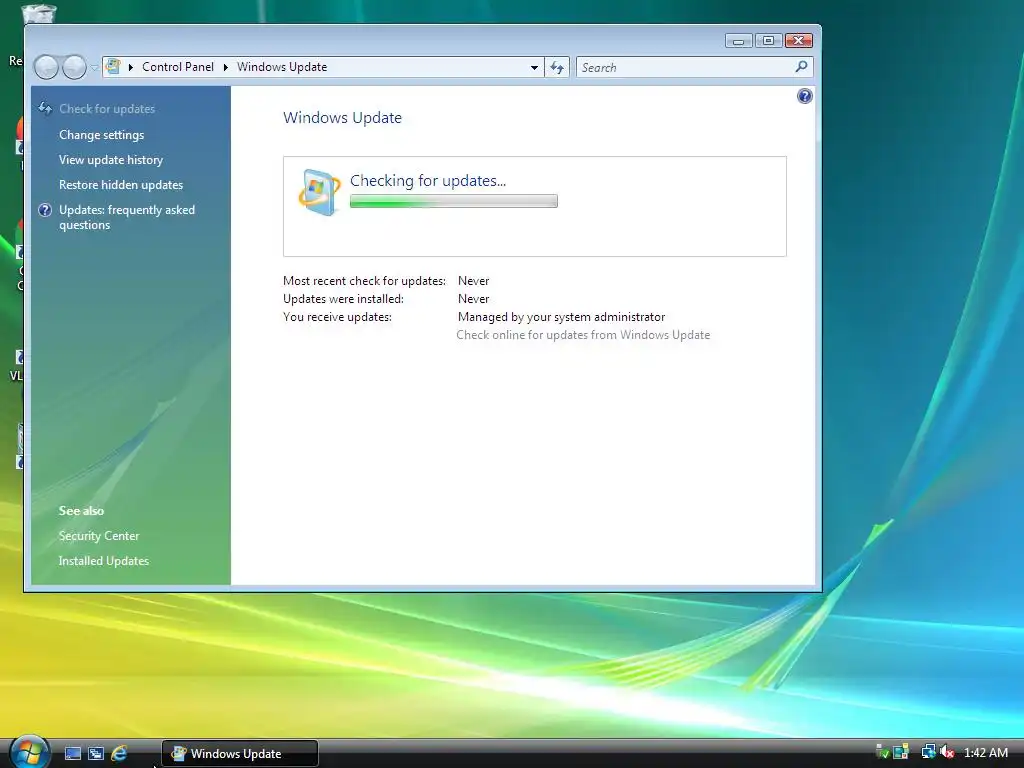
Task: Open the address bar history dropdown
Action: (534, 67)
